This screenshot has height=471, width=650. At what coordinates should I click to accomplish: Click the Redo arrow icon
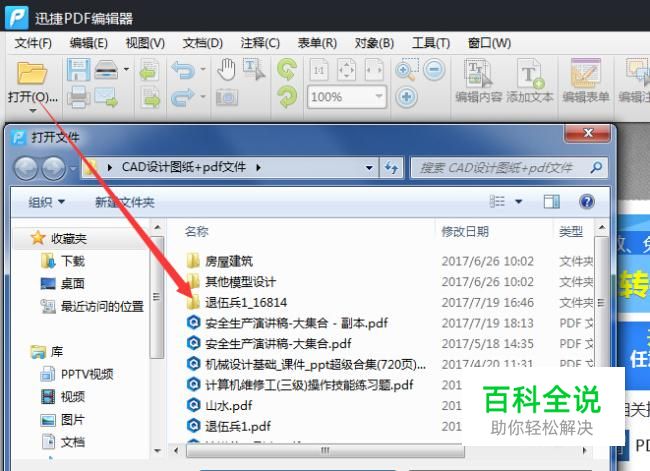coord(183,97)
